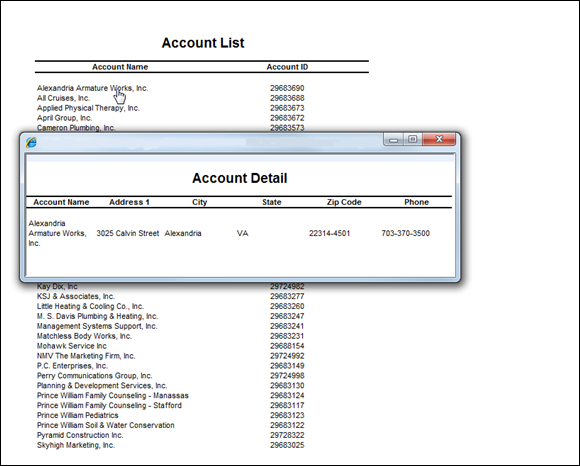Viewport: 580px width, 466px height.
Task: Select Cameron Plumbing, Inc. in the list
Action: pyautogui.click(x=76, y=128)
